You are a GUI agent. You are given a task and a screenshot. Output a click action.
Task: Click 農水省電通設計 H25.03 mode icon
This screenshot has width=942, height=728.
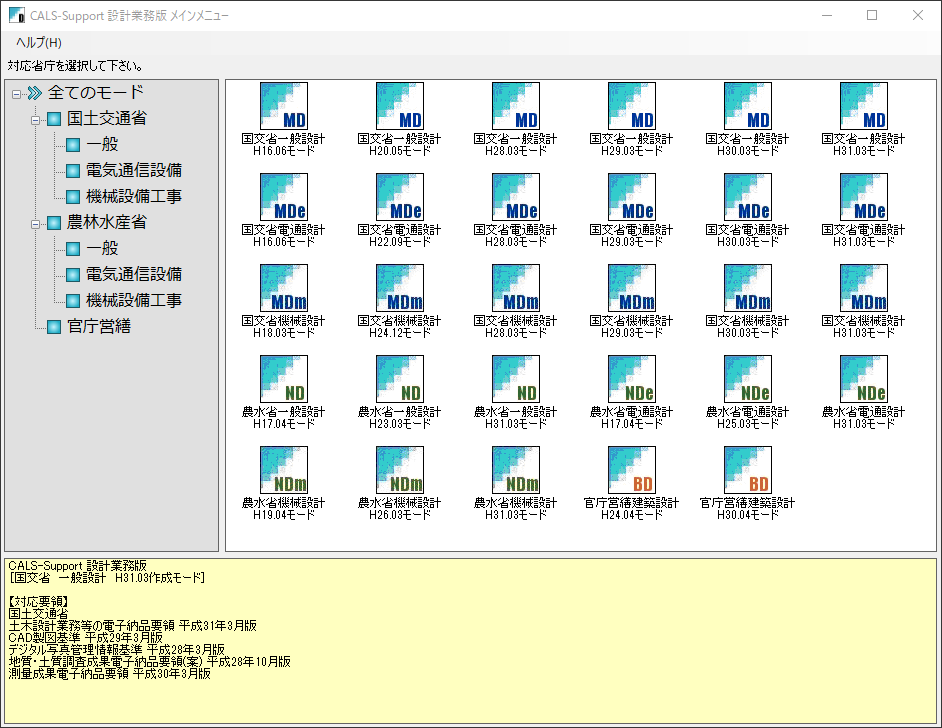point(747,379)
